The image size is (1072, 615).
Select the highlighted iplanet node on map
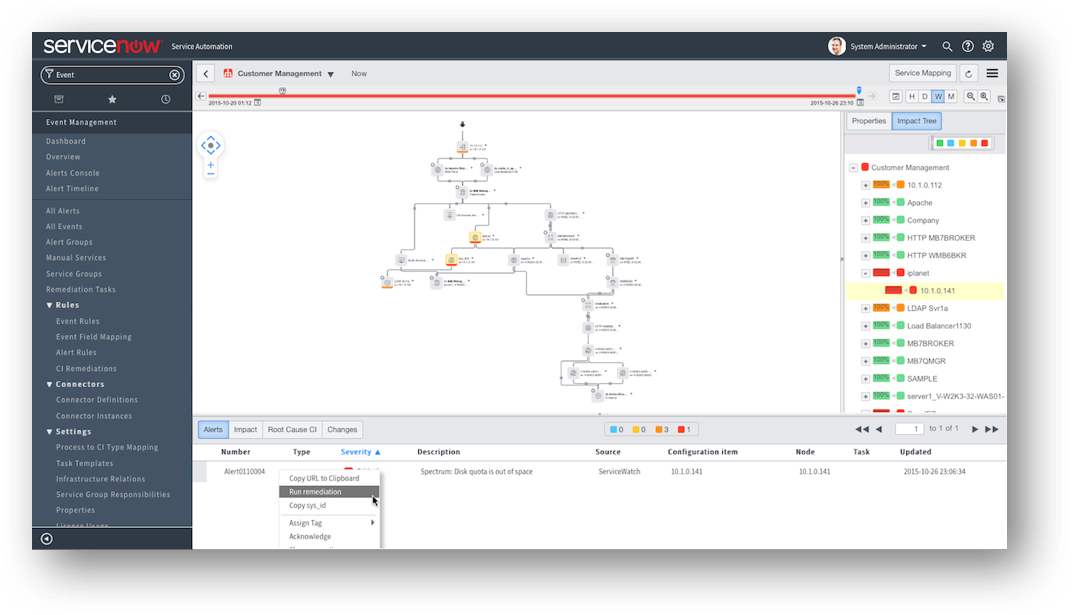[474, 238]
